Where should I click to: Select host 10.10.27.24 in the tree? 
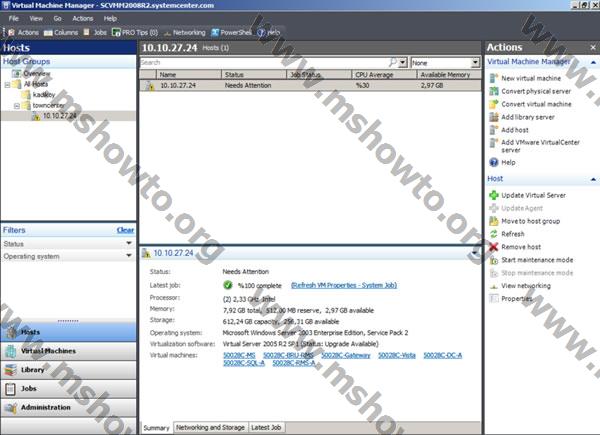pos(60,116)
